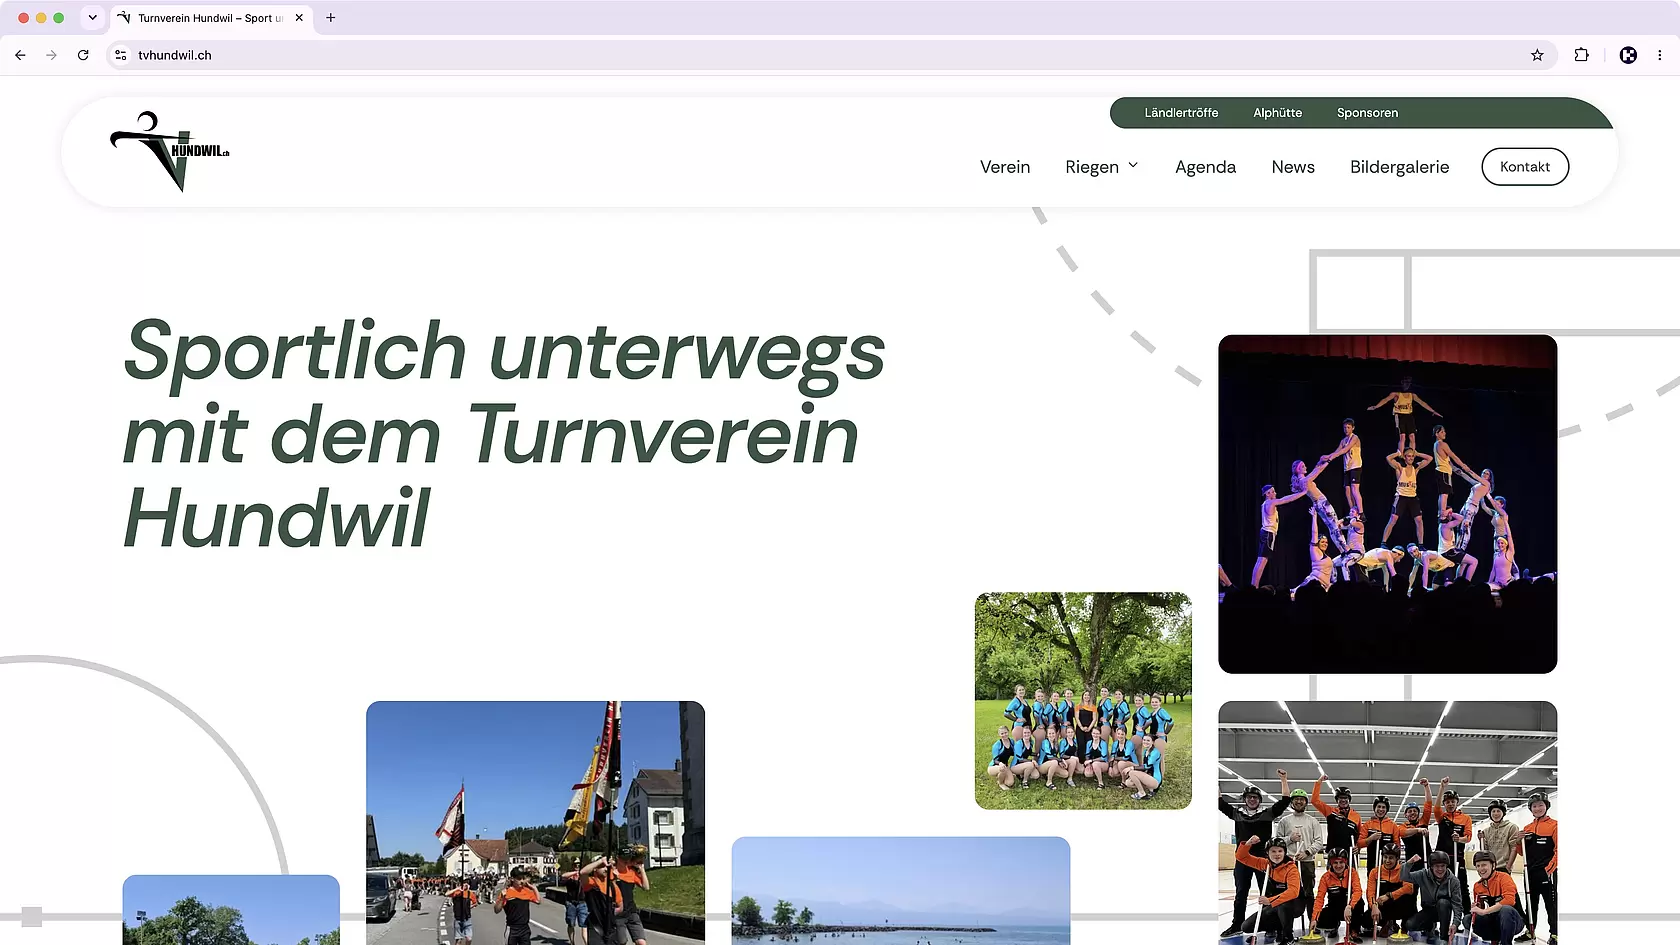Close the Turnverein Hundwil tab
This screenshot has width=1680, height=945.
point(299,18)
